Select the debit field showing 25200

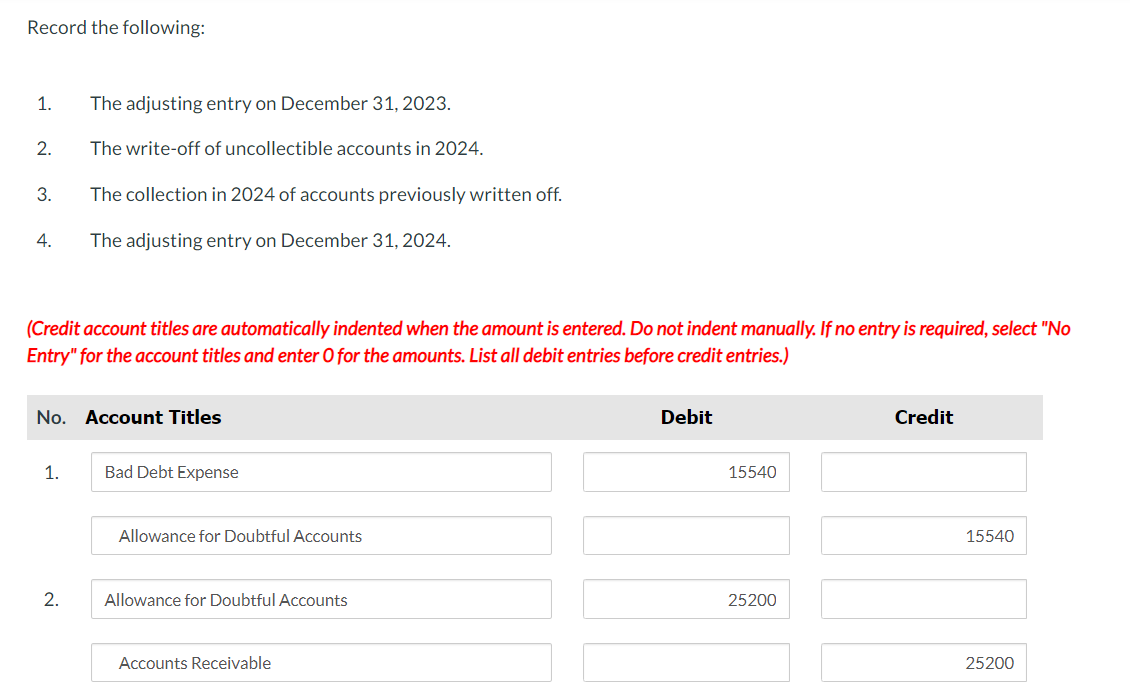686,599
